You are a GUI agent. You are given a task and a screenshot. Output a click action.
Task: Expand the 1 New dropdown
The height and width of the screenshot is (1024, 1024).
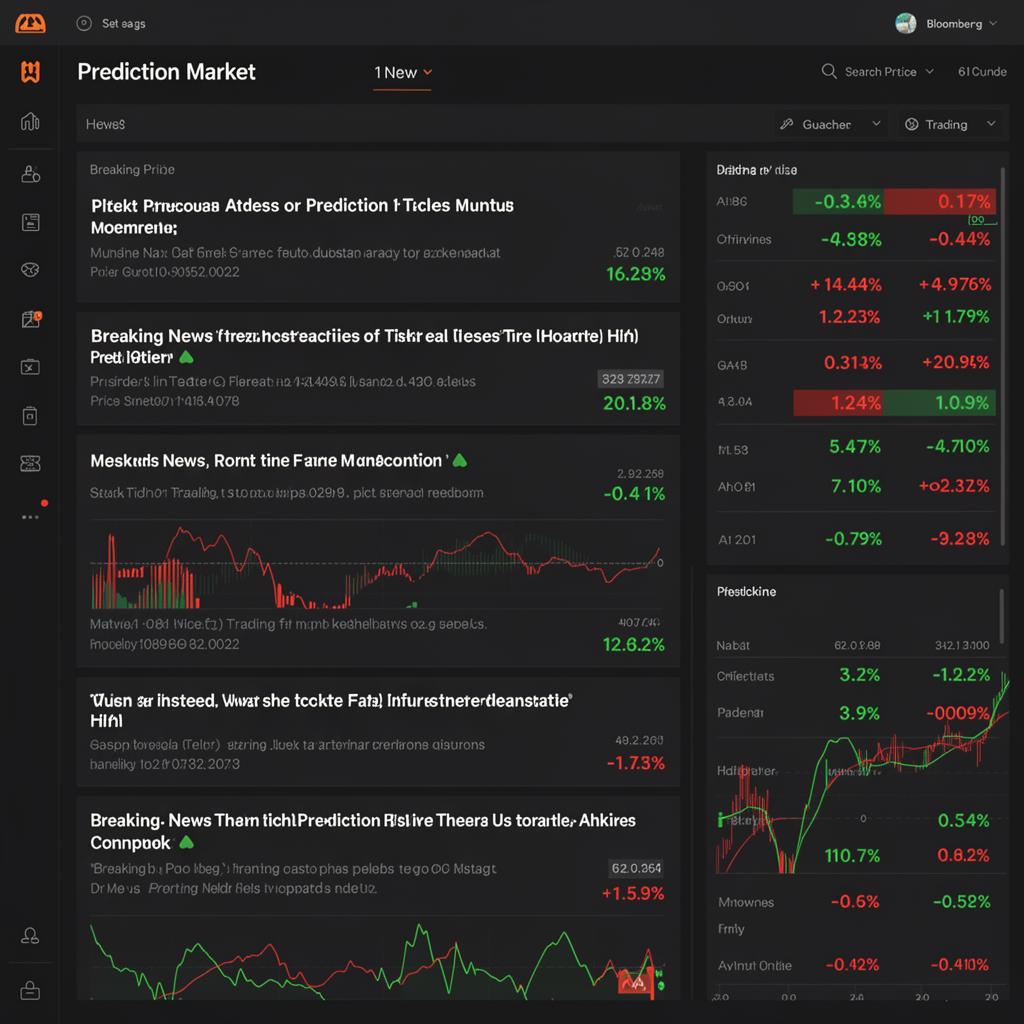(x=402, y=72)
